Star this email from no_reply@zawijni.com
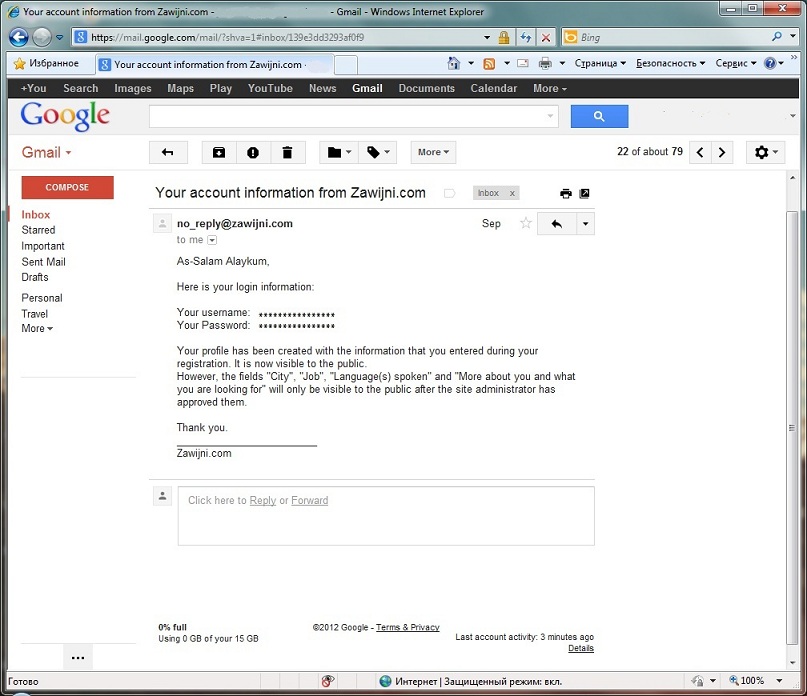Viewport: 807px width, 696px height. 525,224
